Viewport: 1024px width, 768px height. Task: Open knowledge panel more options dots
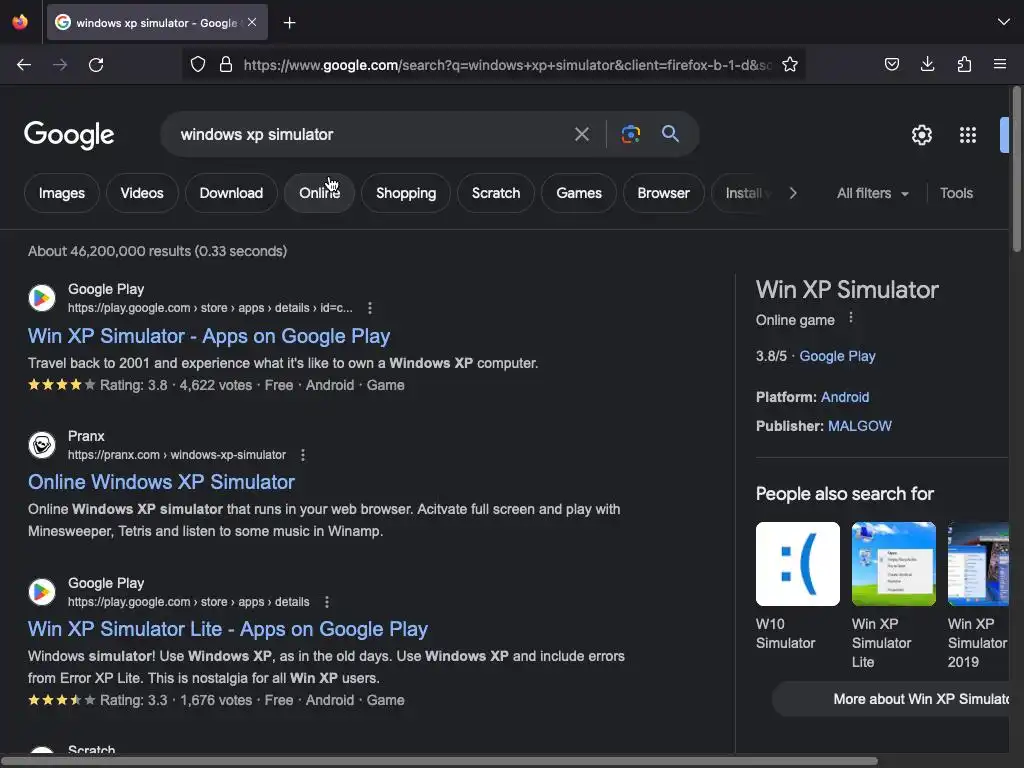tap(850, 318)
